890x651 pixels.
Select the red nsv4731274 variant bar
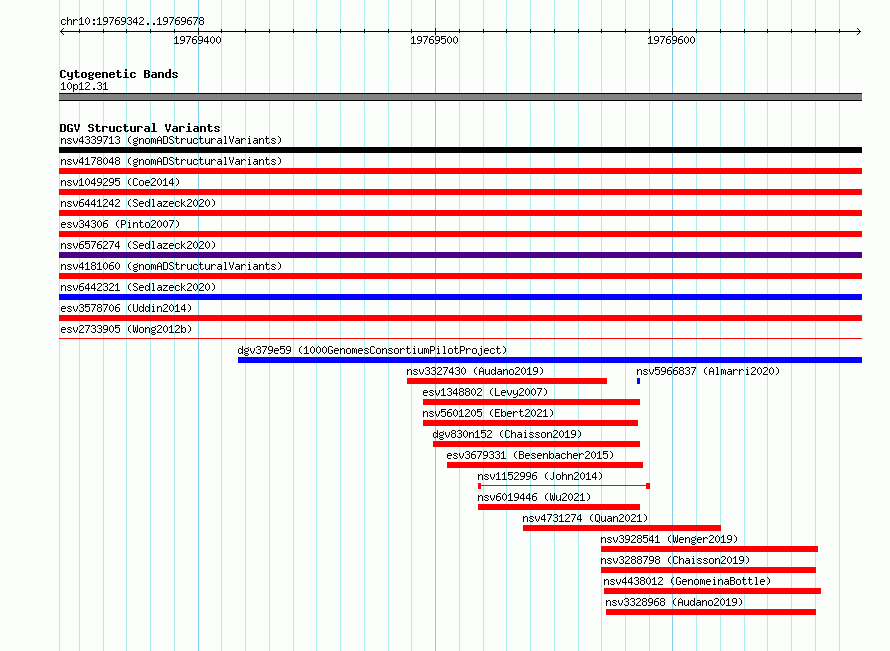point(622,528)
